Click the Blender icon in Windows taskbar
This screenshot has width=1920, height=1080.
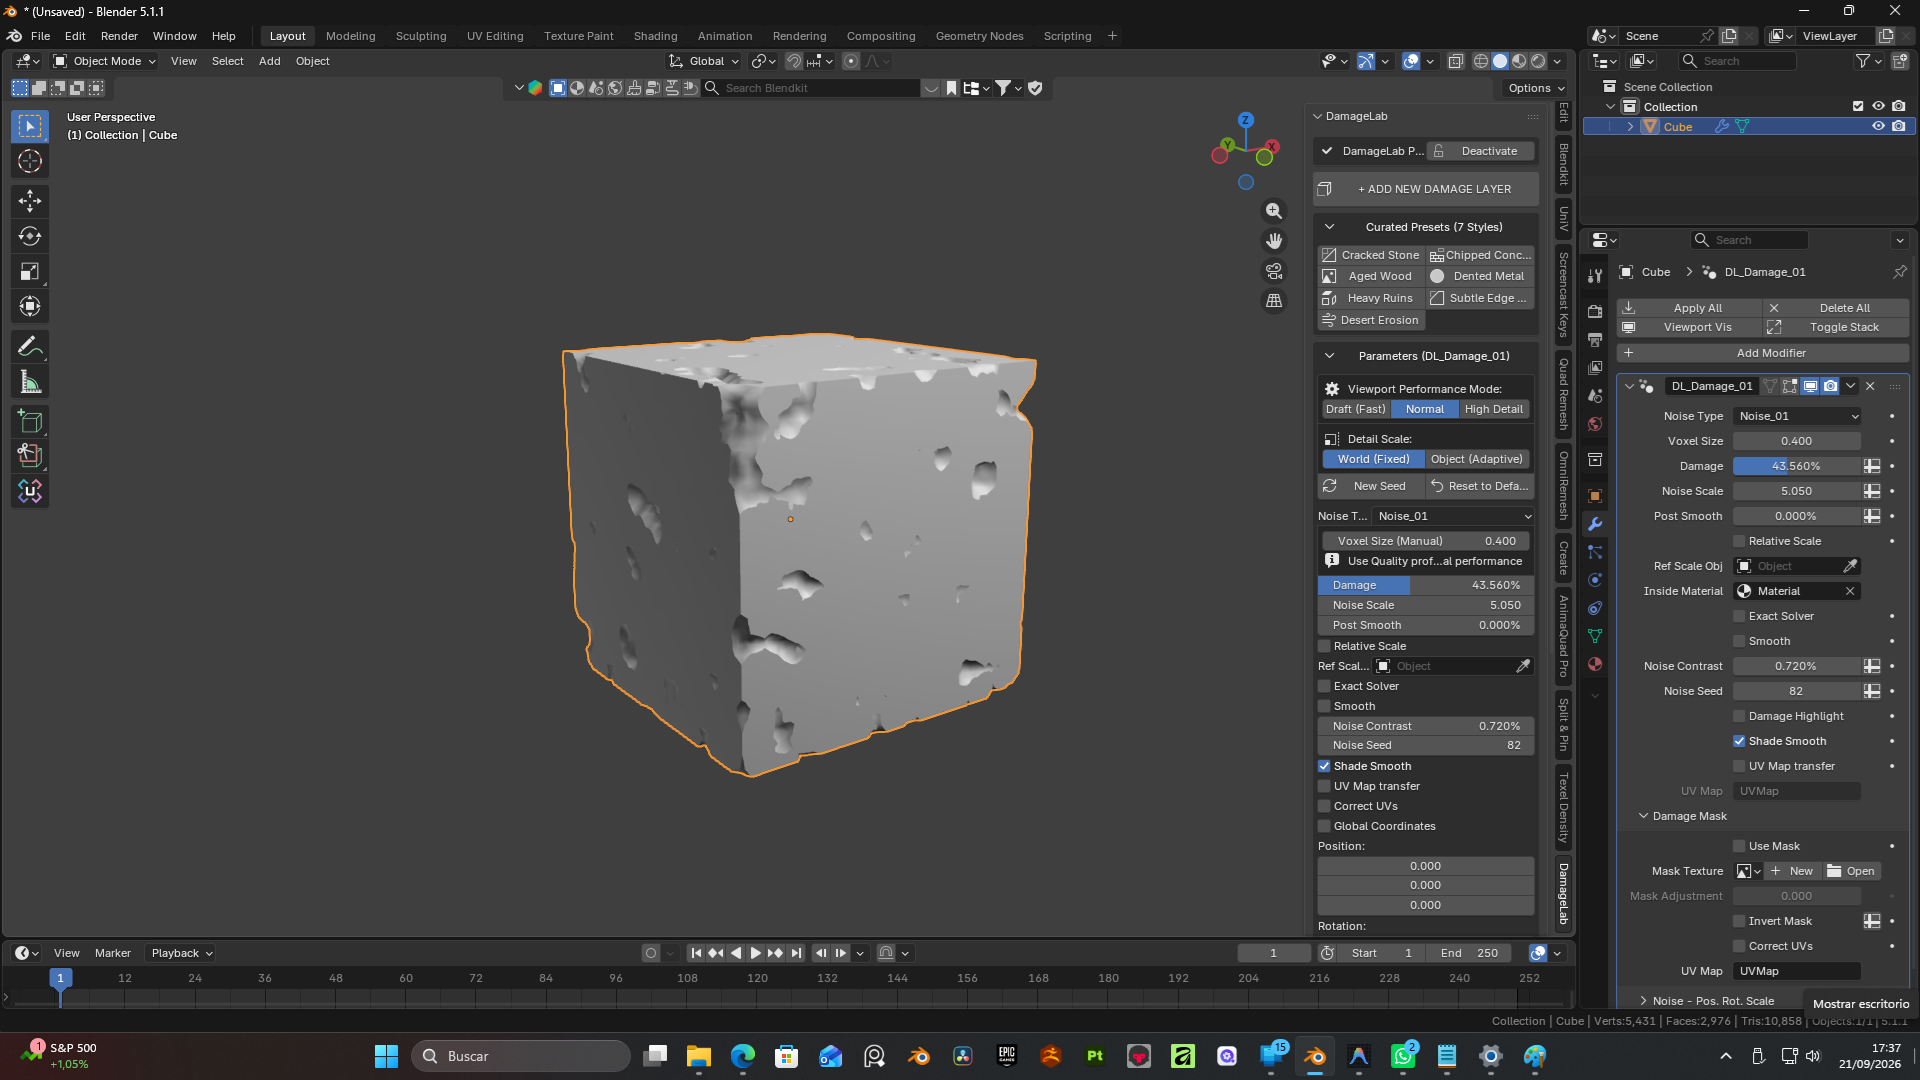tap(1315, 1056)
